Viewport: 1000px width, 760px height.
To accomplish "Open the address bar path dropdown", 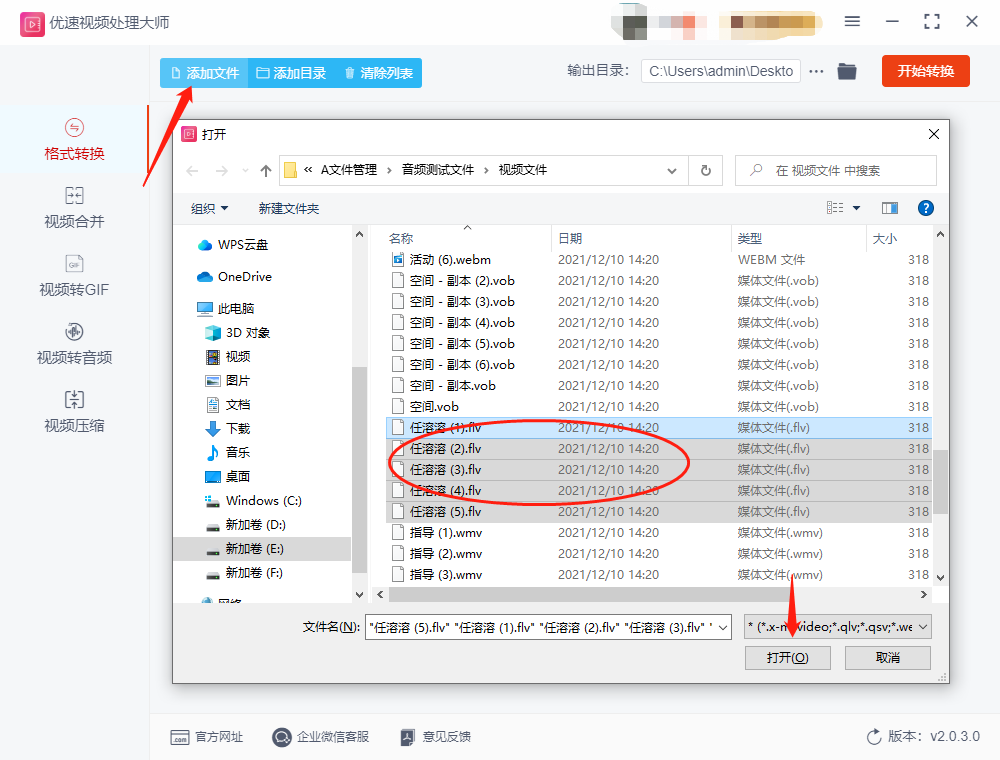I will click(672, 170).
